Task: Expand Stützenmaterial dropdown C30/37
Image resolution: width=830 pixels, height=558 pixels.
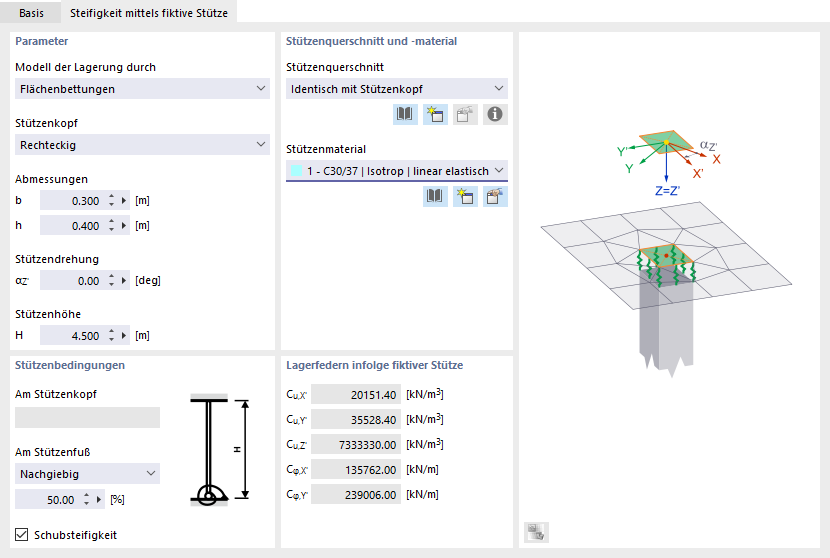Action: (x=397, y=170)
